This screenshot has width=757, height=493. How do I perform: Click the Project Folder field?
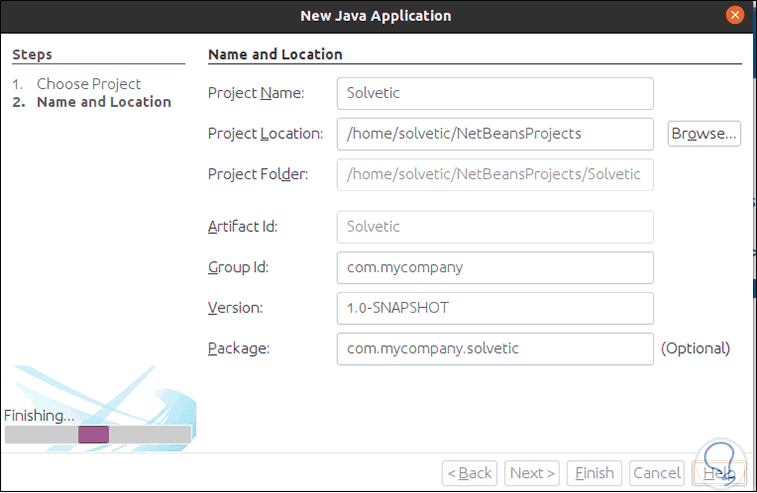pos(495,174)
